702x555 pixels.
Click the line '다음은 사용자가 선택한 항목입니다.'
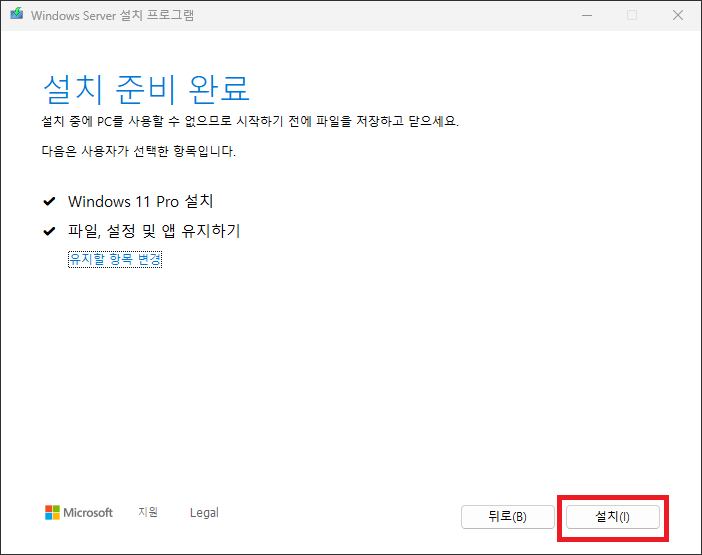[139, 151]
